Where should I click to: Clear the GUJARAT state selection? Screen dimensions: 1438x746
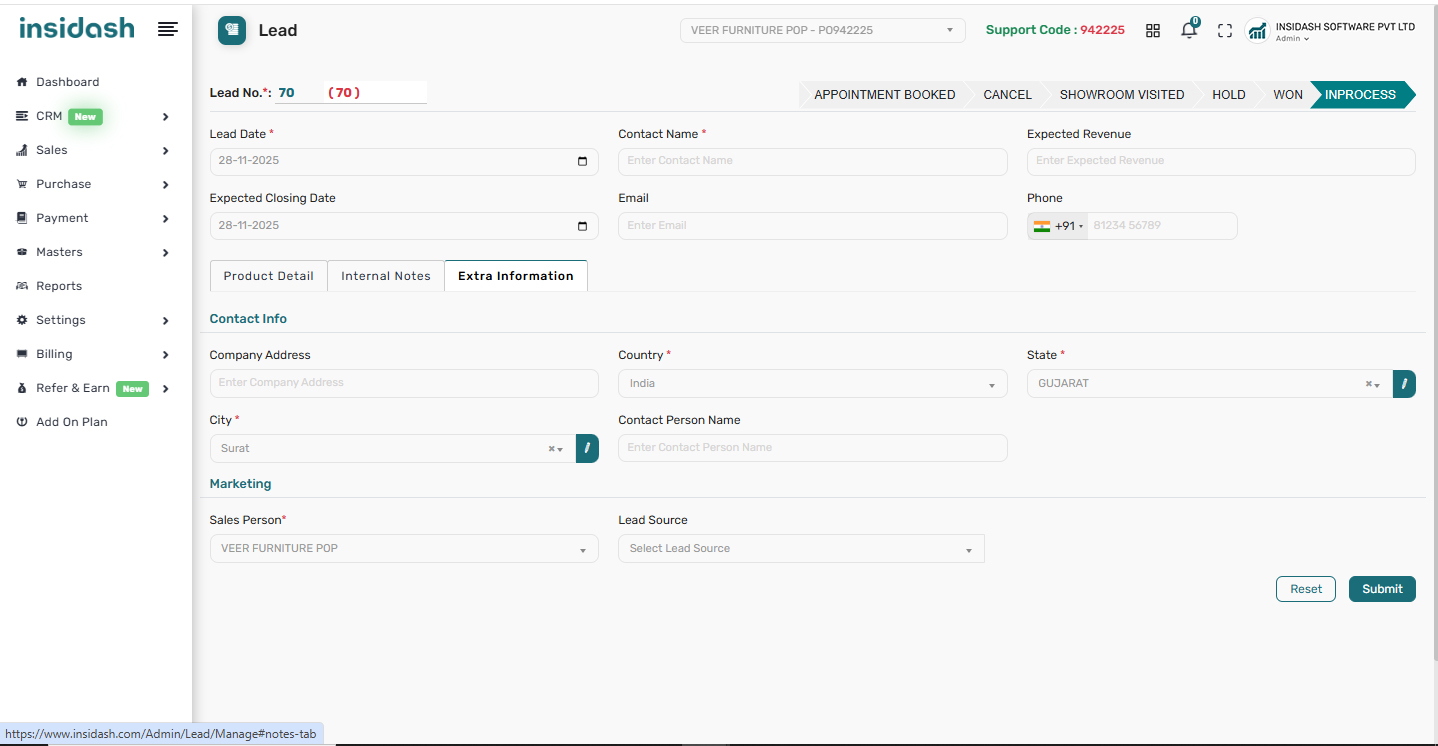tap(1368, 385)
